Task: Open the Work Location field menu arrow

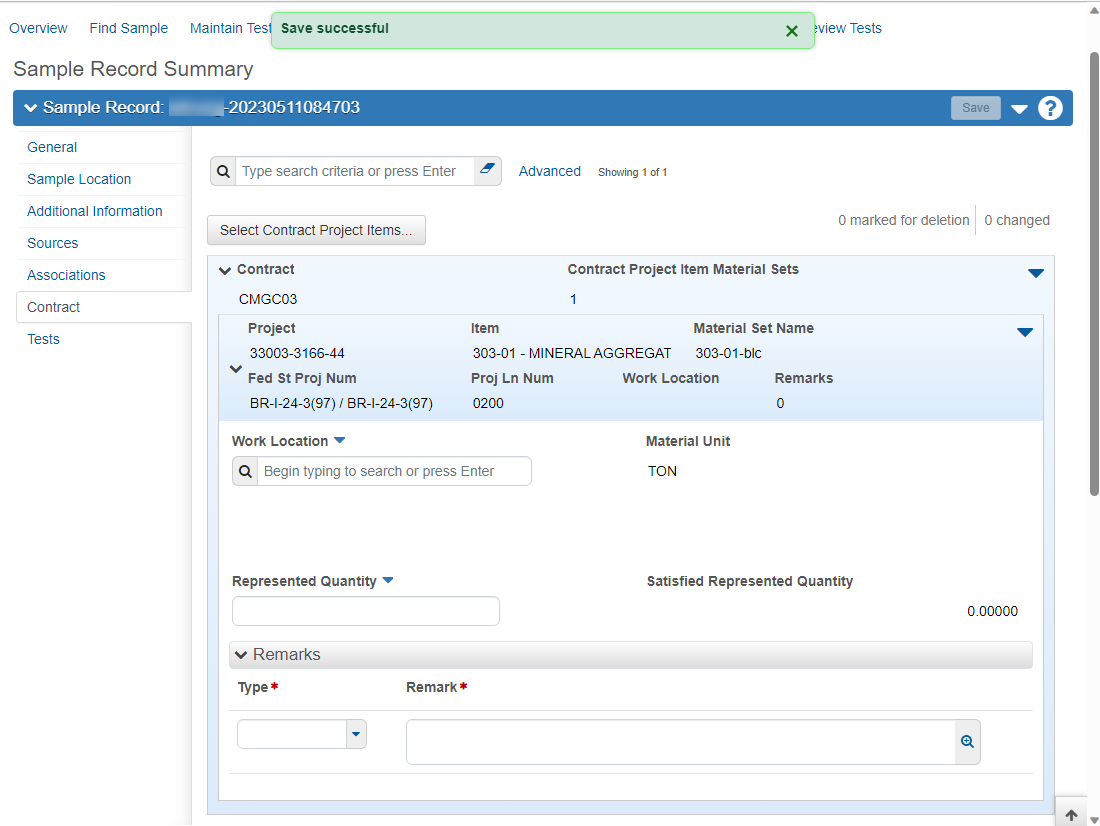Action: coord(340,441)
